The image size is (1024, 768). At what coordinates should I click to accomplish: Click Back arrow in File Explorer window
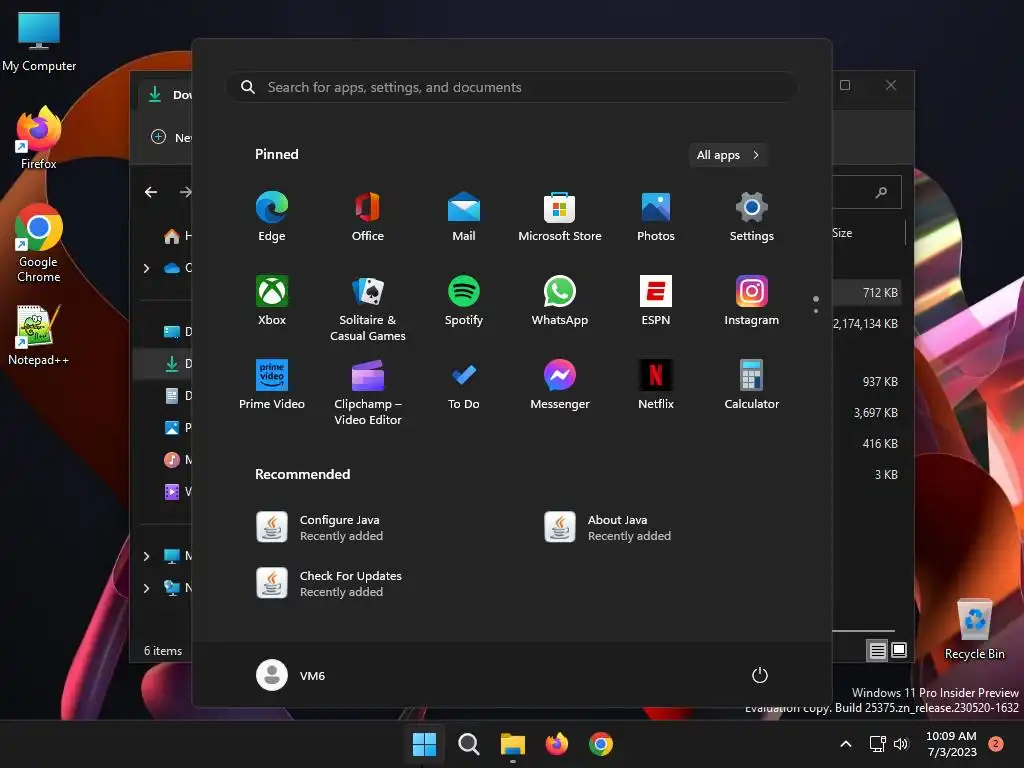151,192
